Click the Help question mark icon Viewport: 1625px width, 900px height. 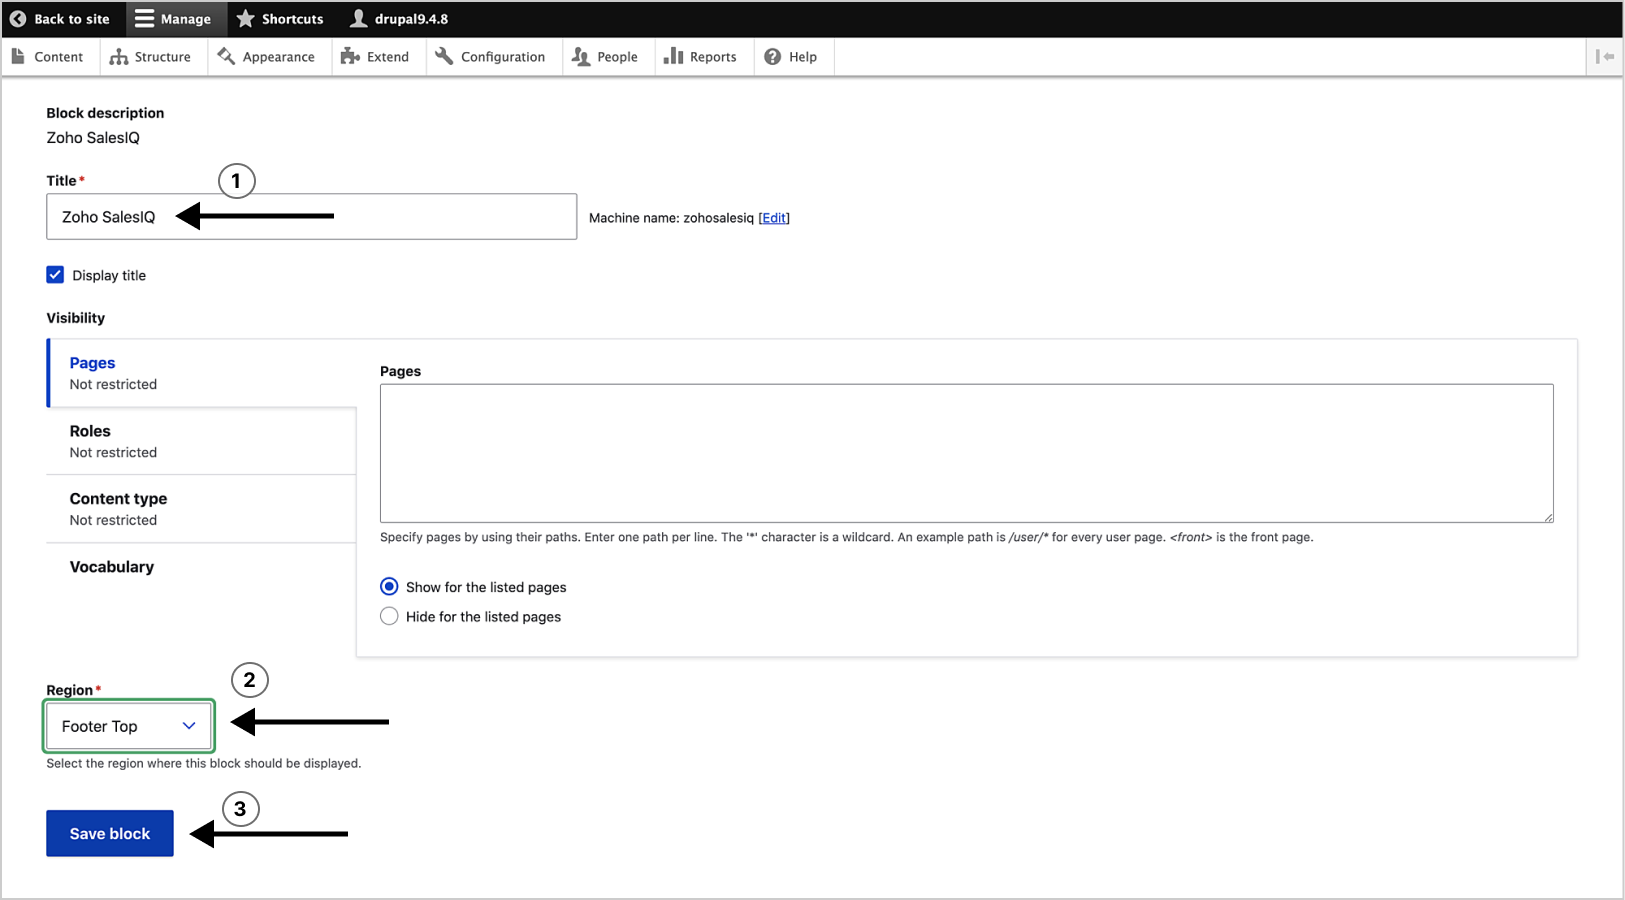coord(773,57)
